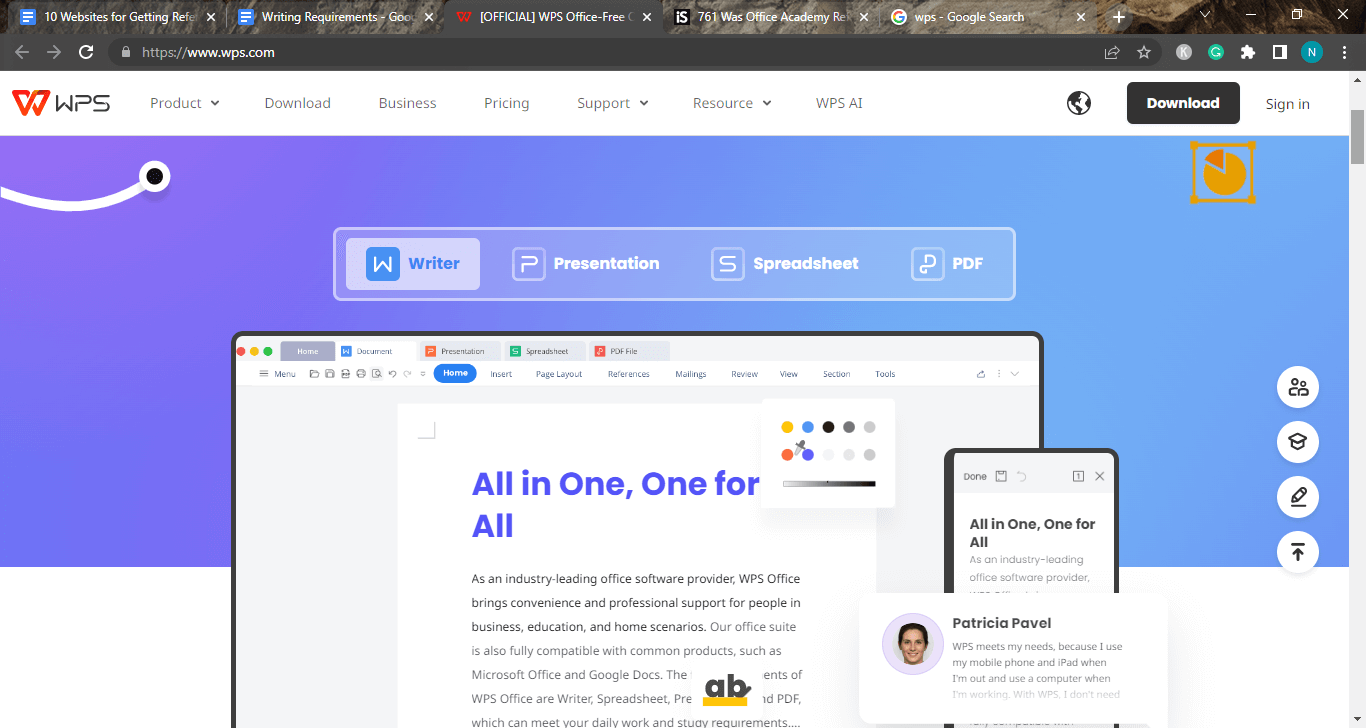This screenshot has height=728, width=1366.
Task: Click the back-to-top arrow floating button
Action: 1298,552
